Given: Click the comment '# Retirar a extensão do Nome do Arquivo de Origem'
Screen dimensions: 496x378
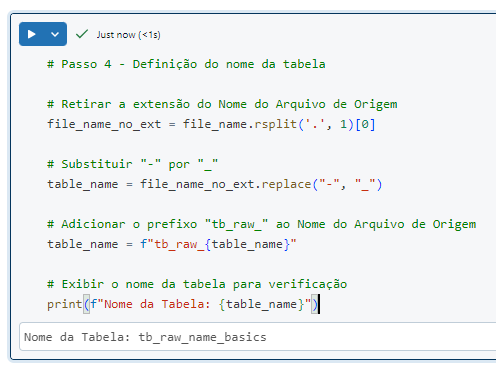Looking at the screenshot, I should tap(222, 104).
